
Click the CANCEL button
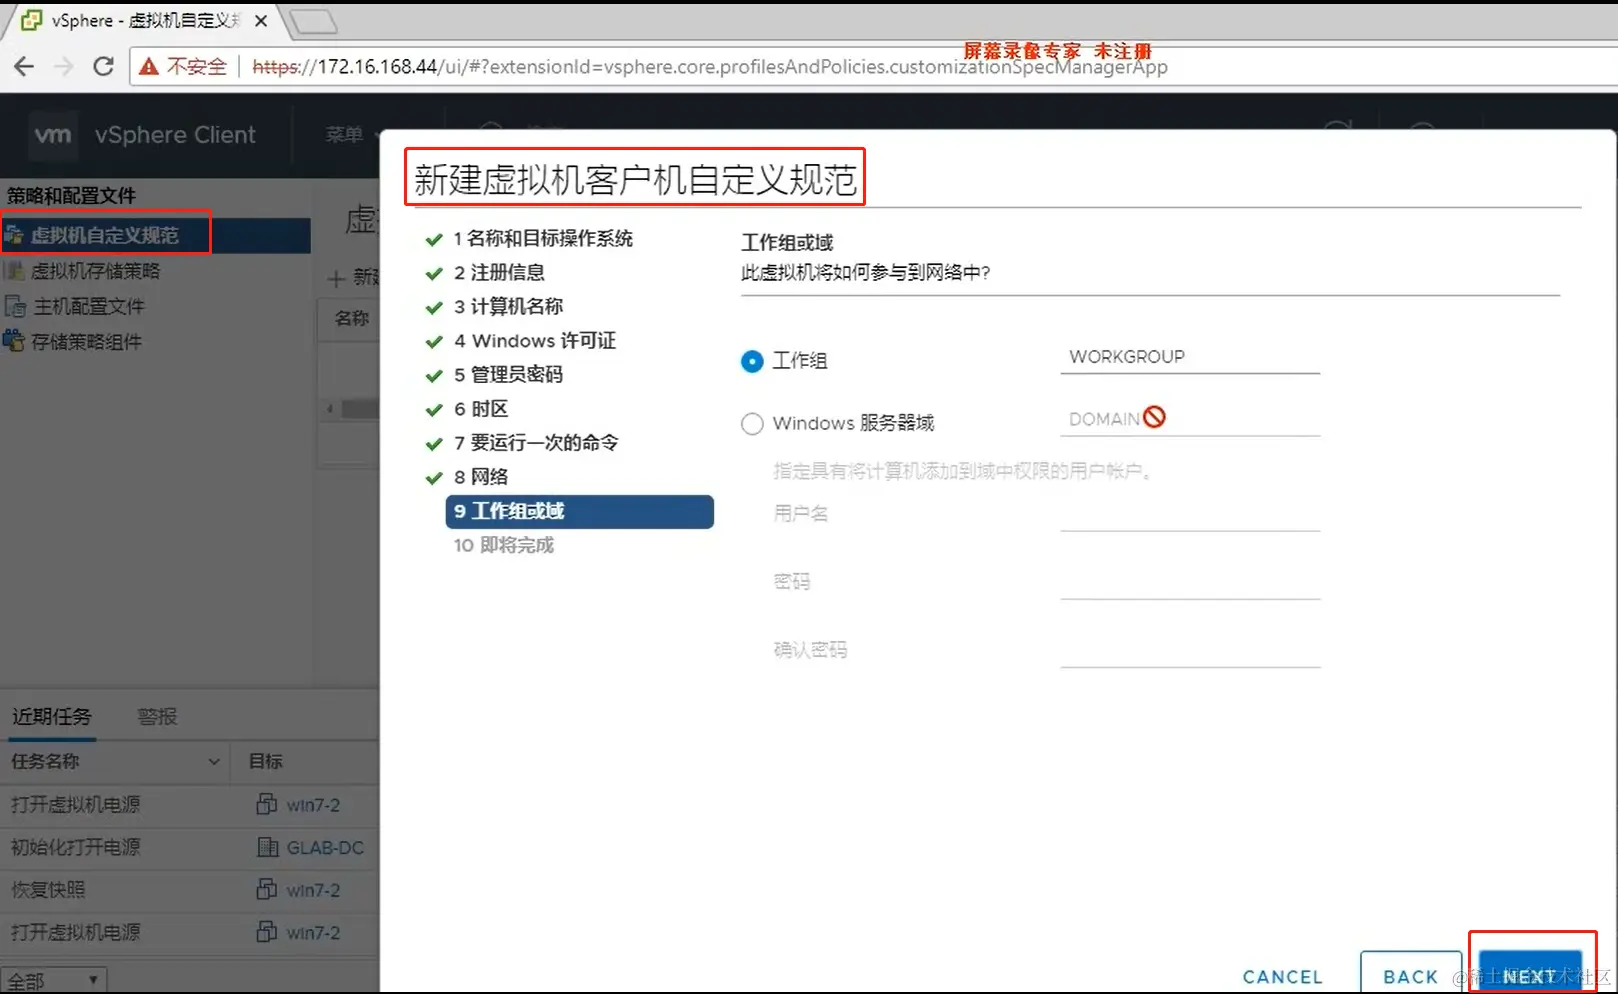point(1282,977)
